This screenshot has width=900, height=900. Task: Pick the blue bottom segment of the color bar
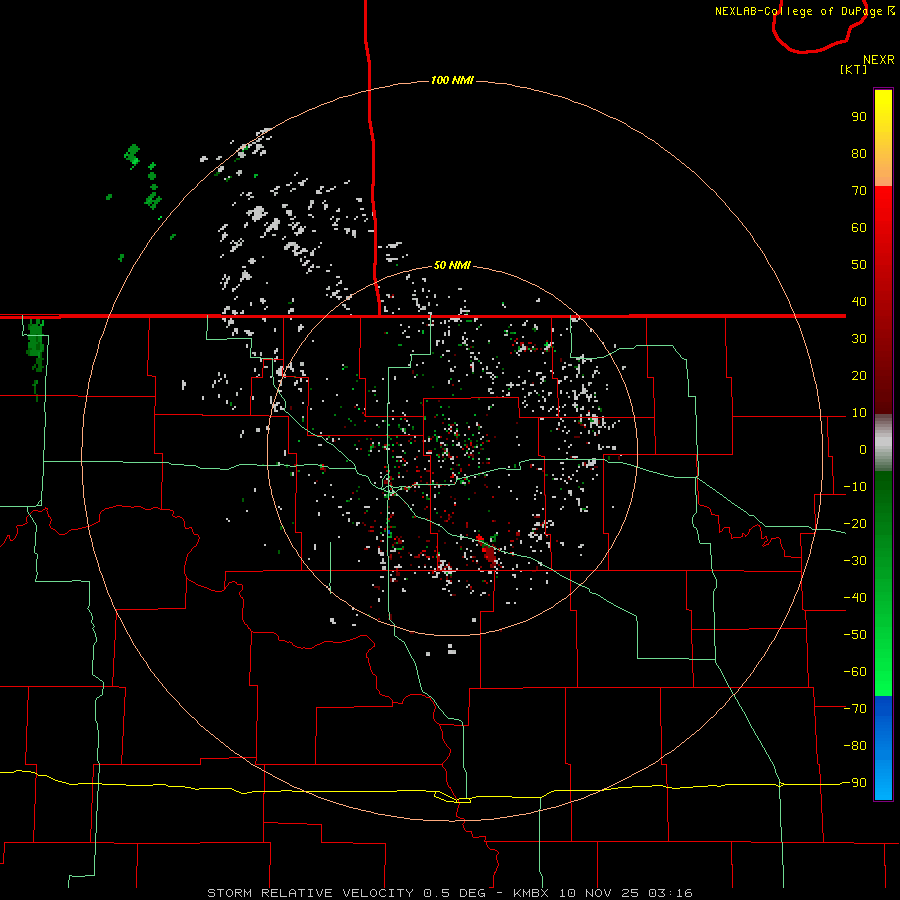click(x=883, y=748)
